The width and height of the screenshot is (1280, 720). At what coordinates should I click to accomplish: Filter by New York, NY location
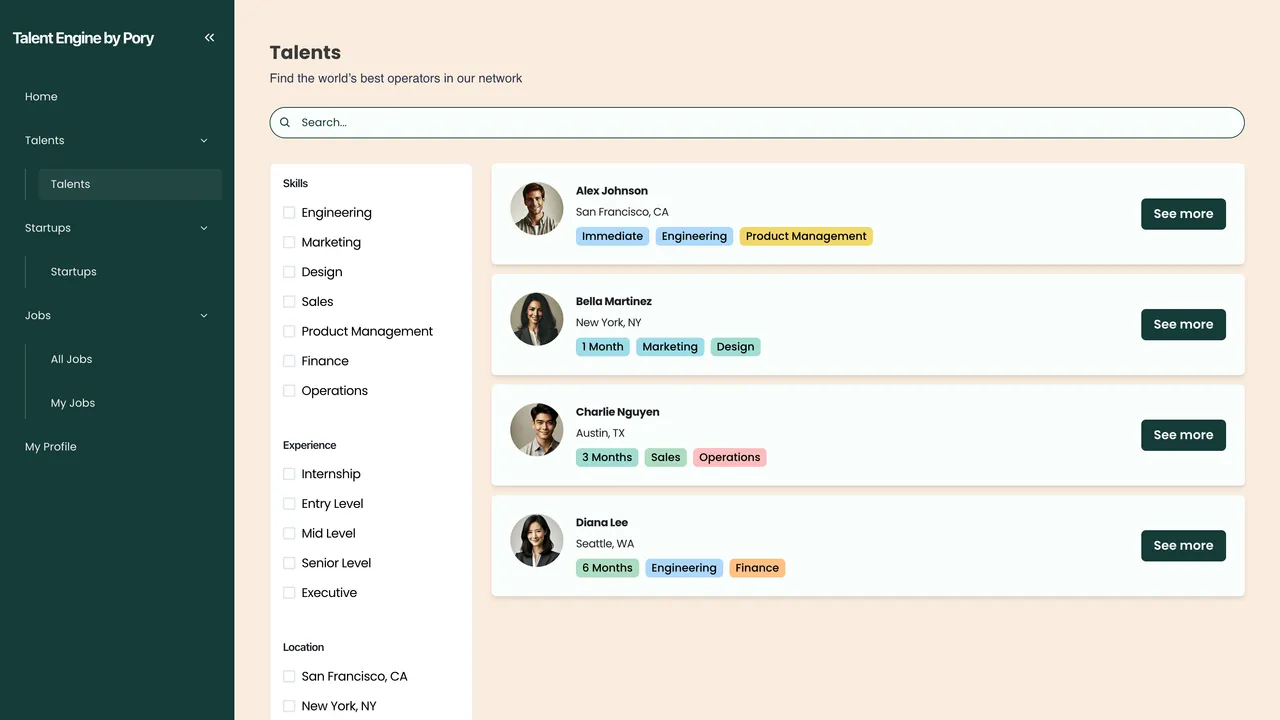tap(289, 706)
